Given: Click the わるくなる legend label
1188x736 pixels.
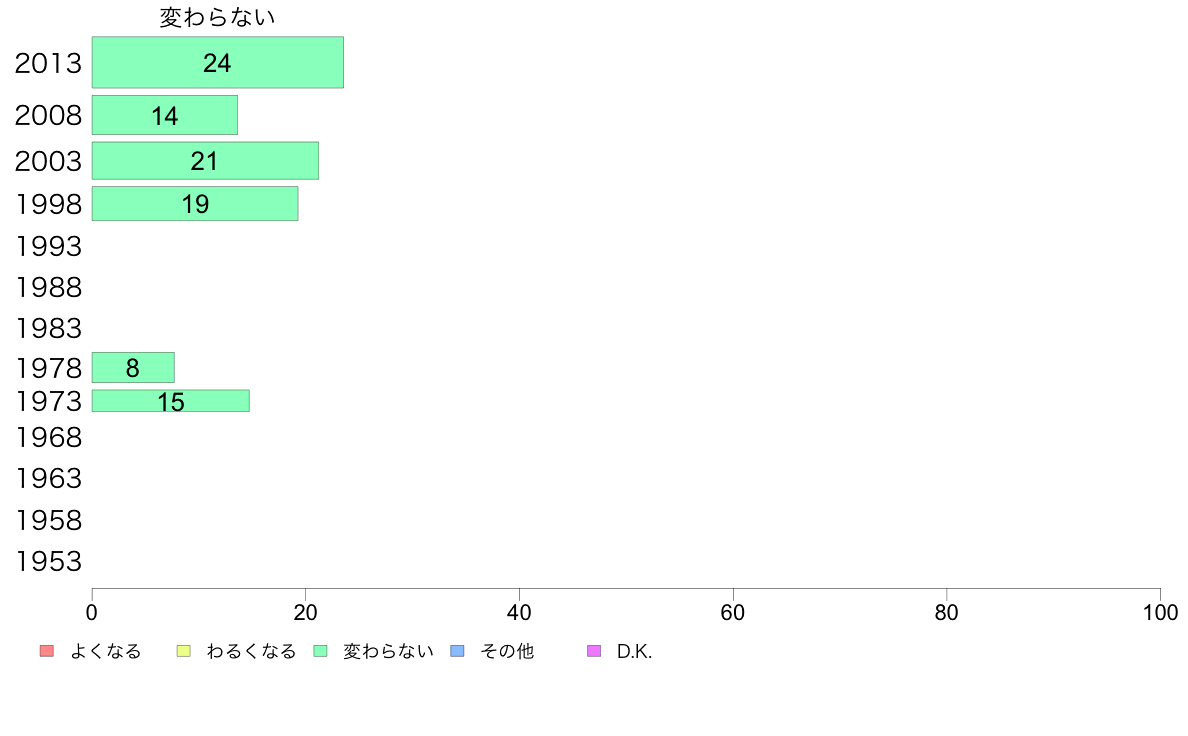Looking at the screenshot, I should pyautogui.click(x=251, y=651).
